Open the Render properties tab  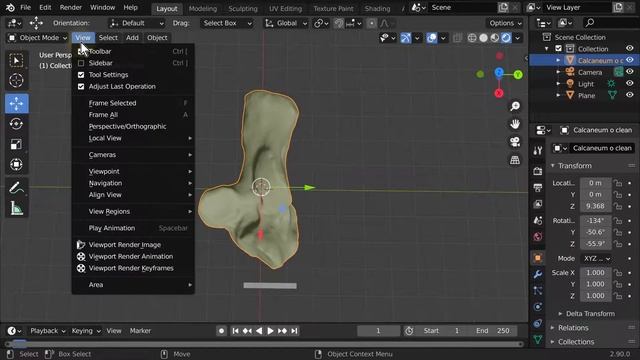[538, 171]
